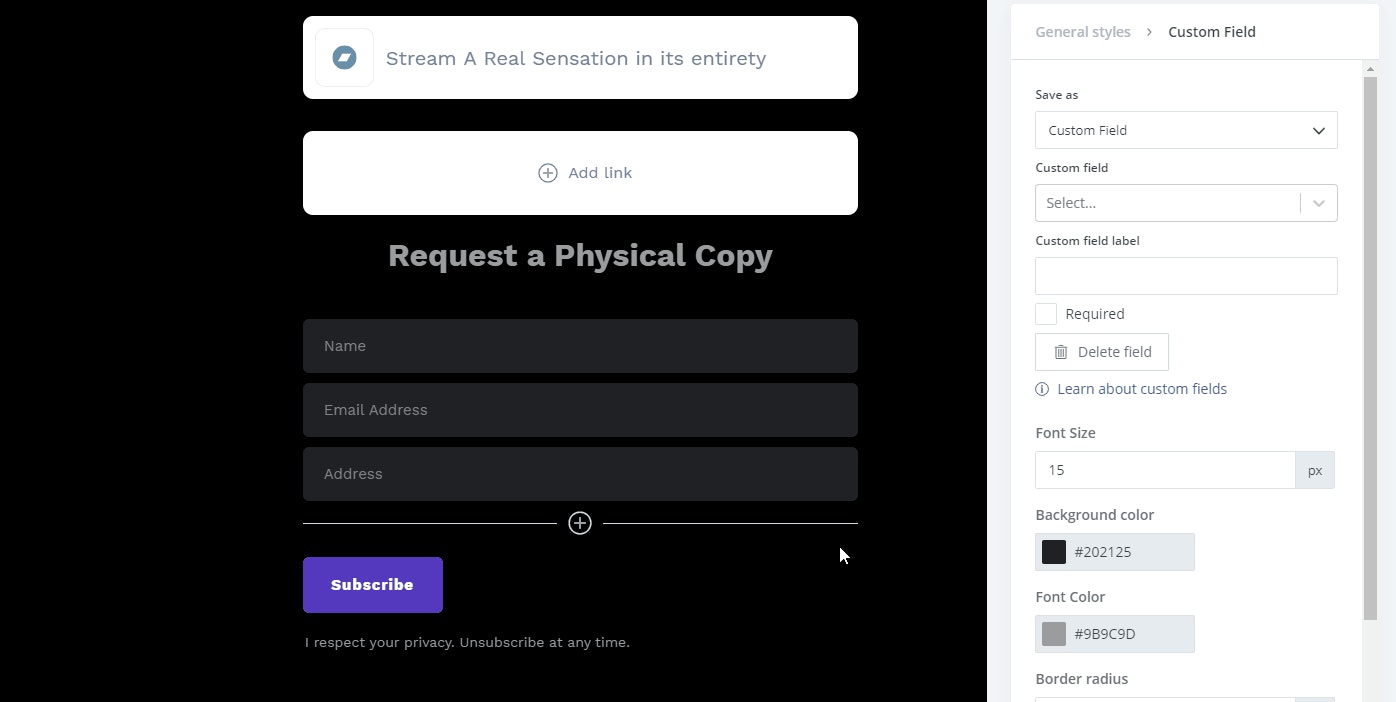Screen dimensions: 1396x702
Task: Click the Name input field
Action: tap(580, 346)
